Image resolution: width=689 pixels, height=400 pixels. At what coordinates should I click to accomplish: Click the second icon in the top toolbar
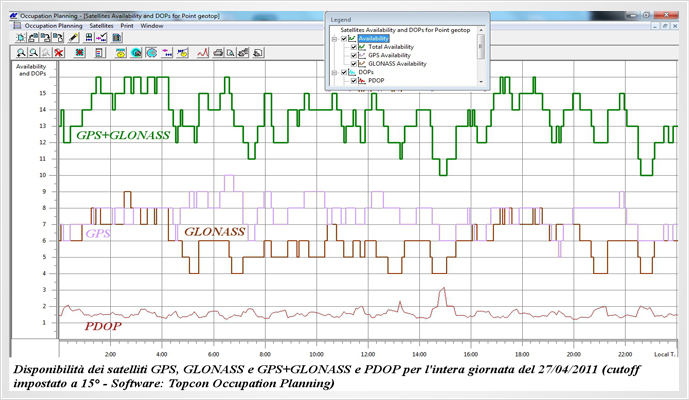(x=33, y=37)
